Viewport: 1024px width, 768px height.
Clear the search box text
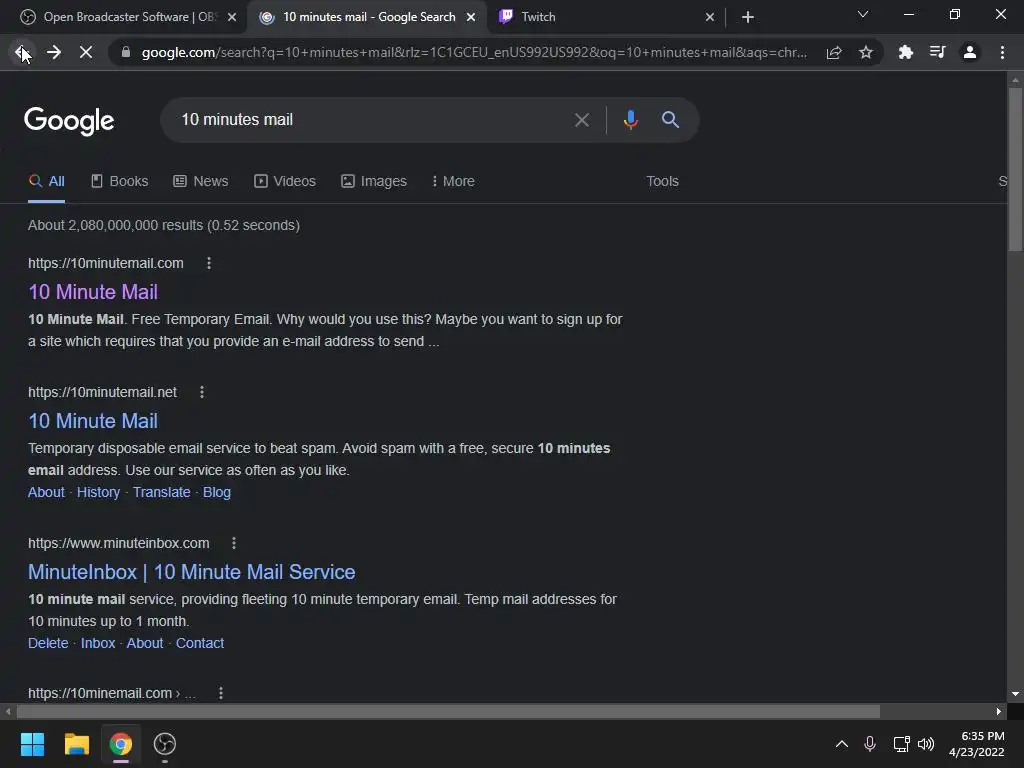pos(581,120)
